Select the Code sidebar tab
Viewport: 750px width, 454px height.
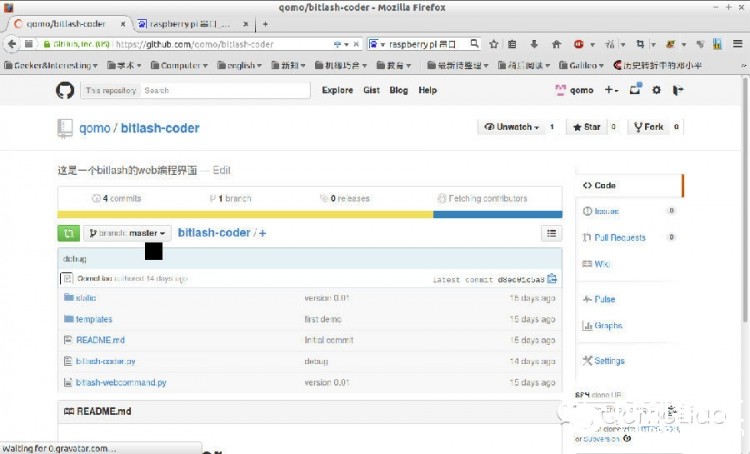pos(629,186)
